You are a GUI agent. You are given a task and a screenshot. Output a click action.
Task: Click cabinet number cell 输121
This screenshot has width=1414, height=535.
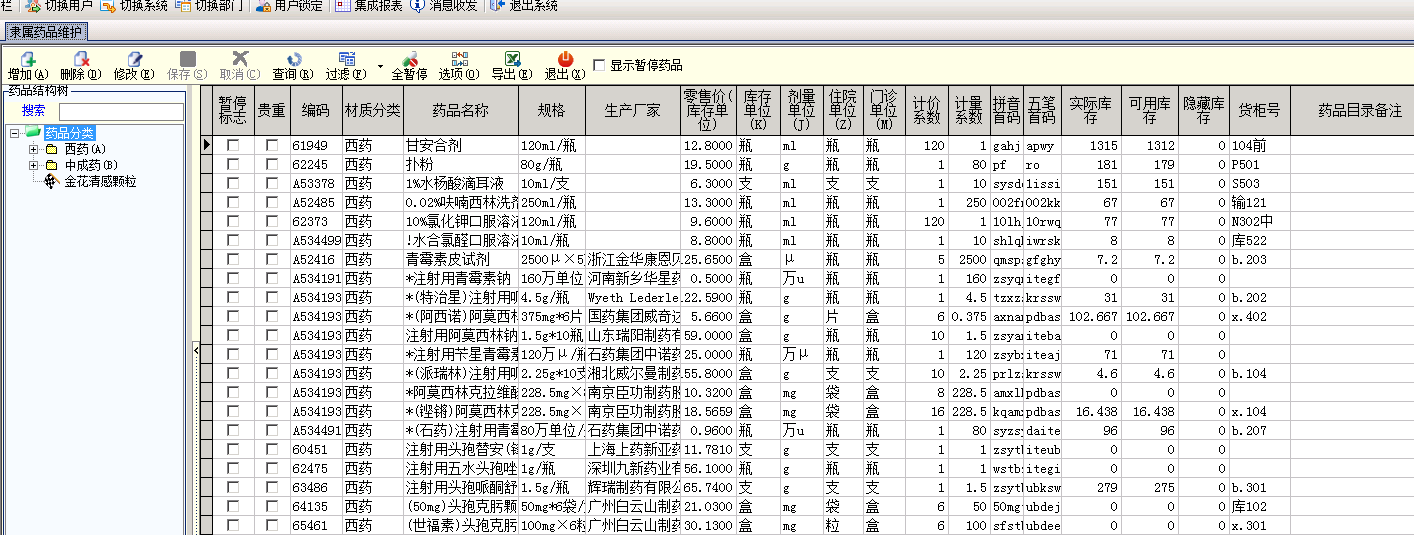pyautogui.click(x=1259, y=203)
